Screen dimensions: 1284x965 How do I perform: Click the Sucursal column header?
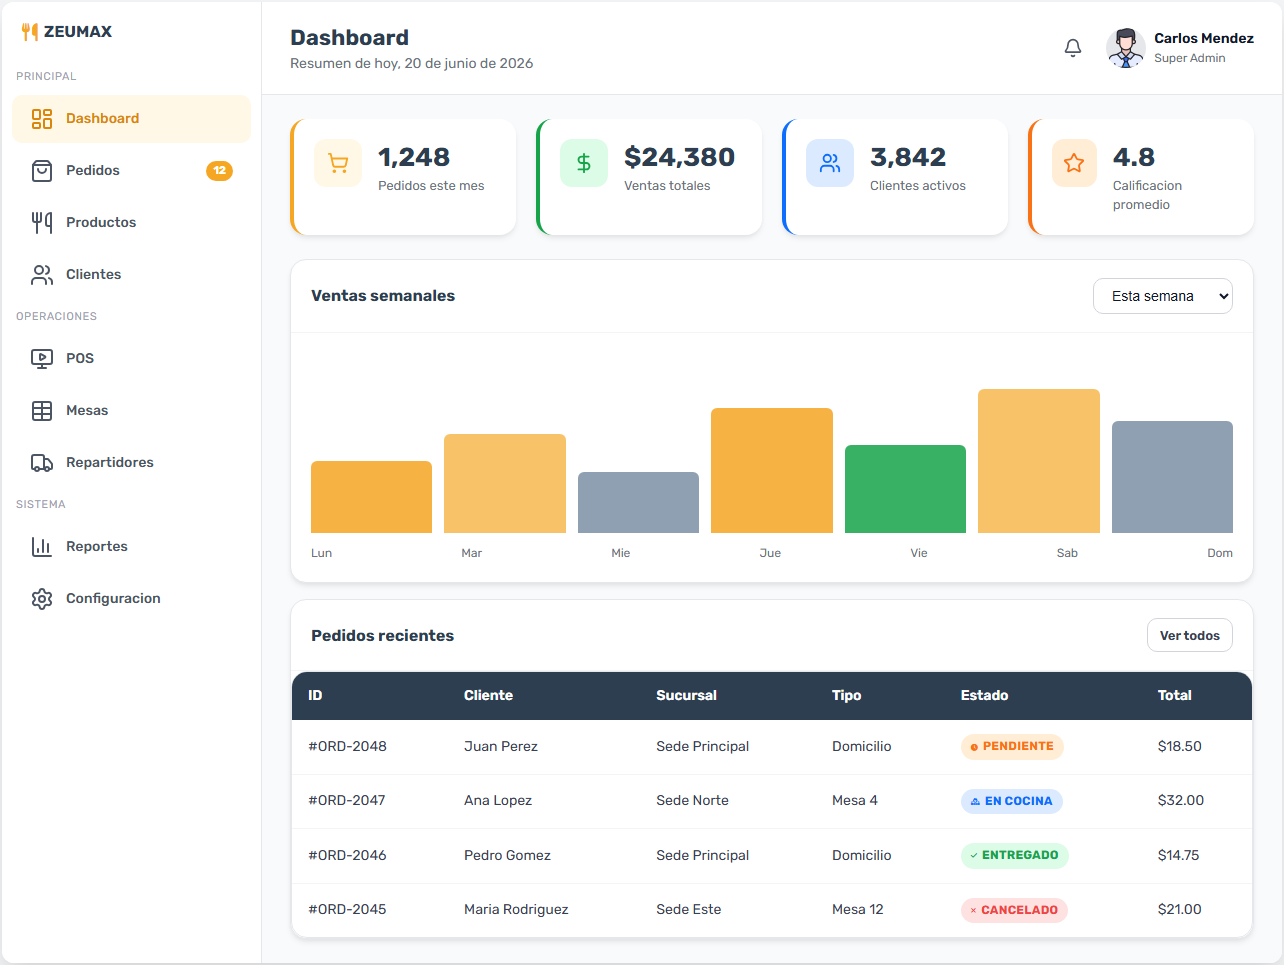click(686, 696)
